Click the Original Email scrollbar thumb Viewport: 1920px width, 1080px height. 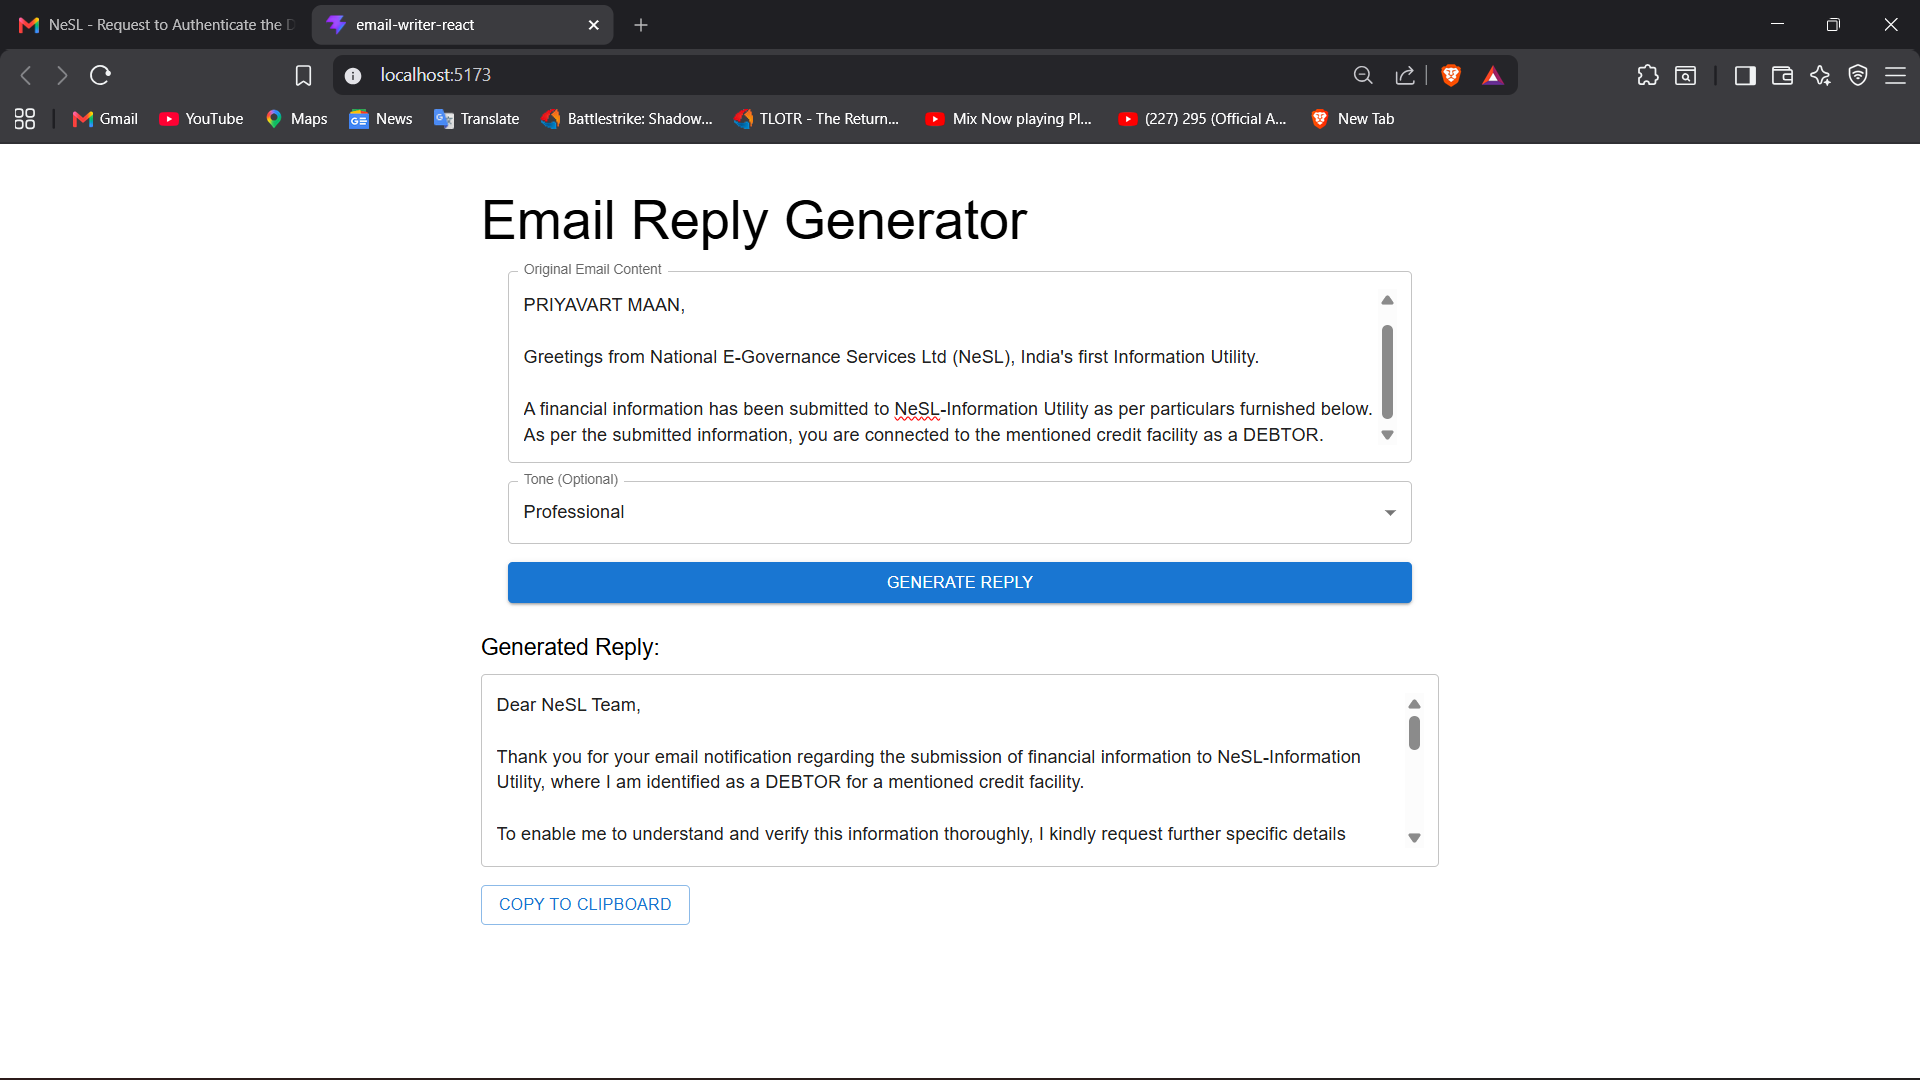[1387, 371]
